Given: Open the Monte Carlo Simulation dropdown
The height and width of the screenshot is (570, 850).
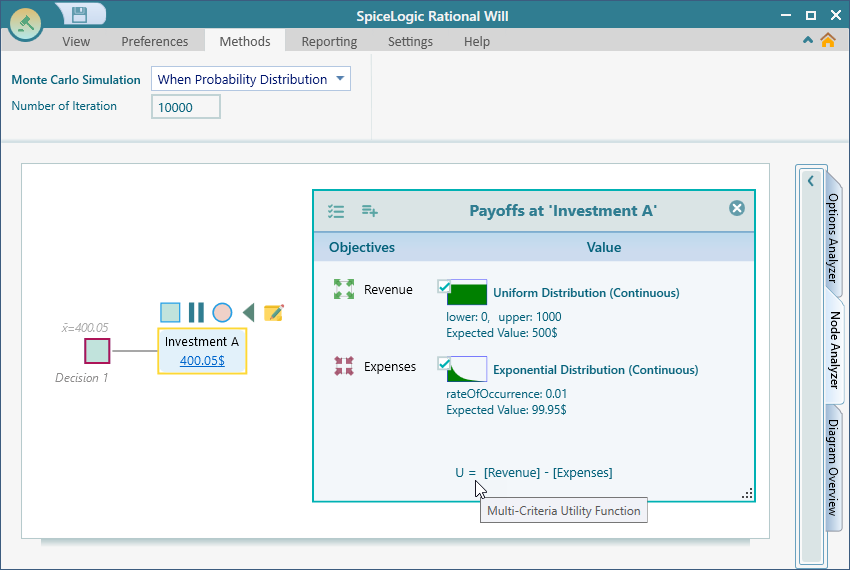Looking at the screenshot, I should (250, 79).
